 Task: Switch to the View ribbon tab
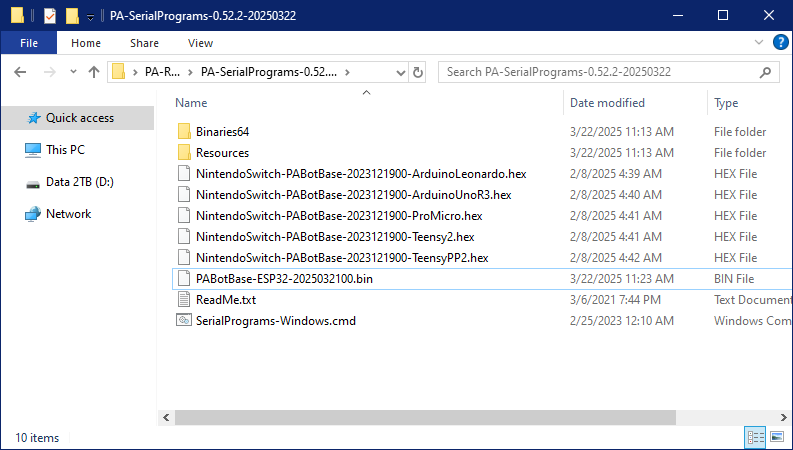click(200, 43)
